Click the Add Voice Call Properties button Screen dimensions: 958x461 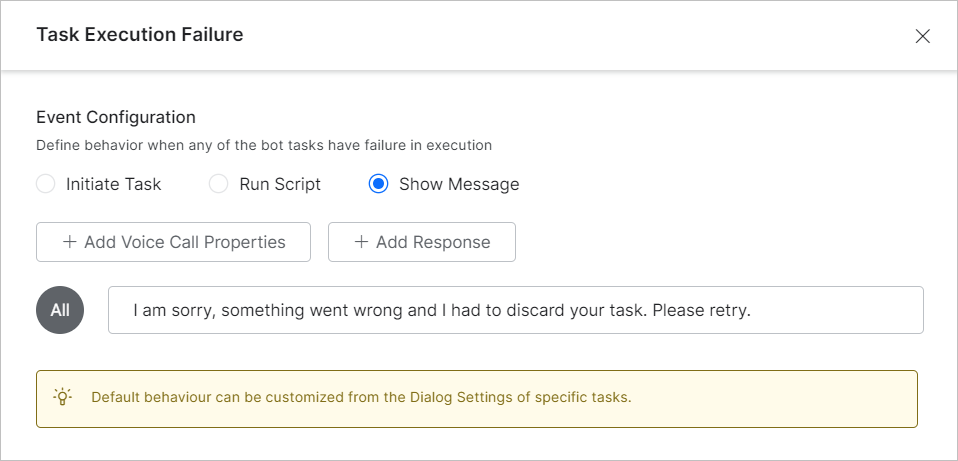tap(173, 242)
